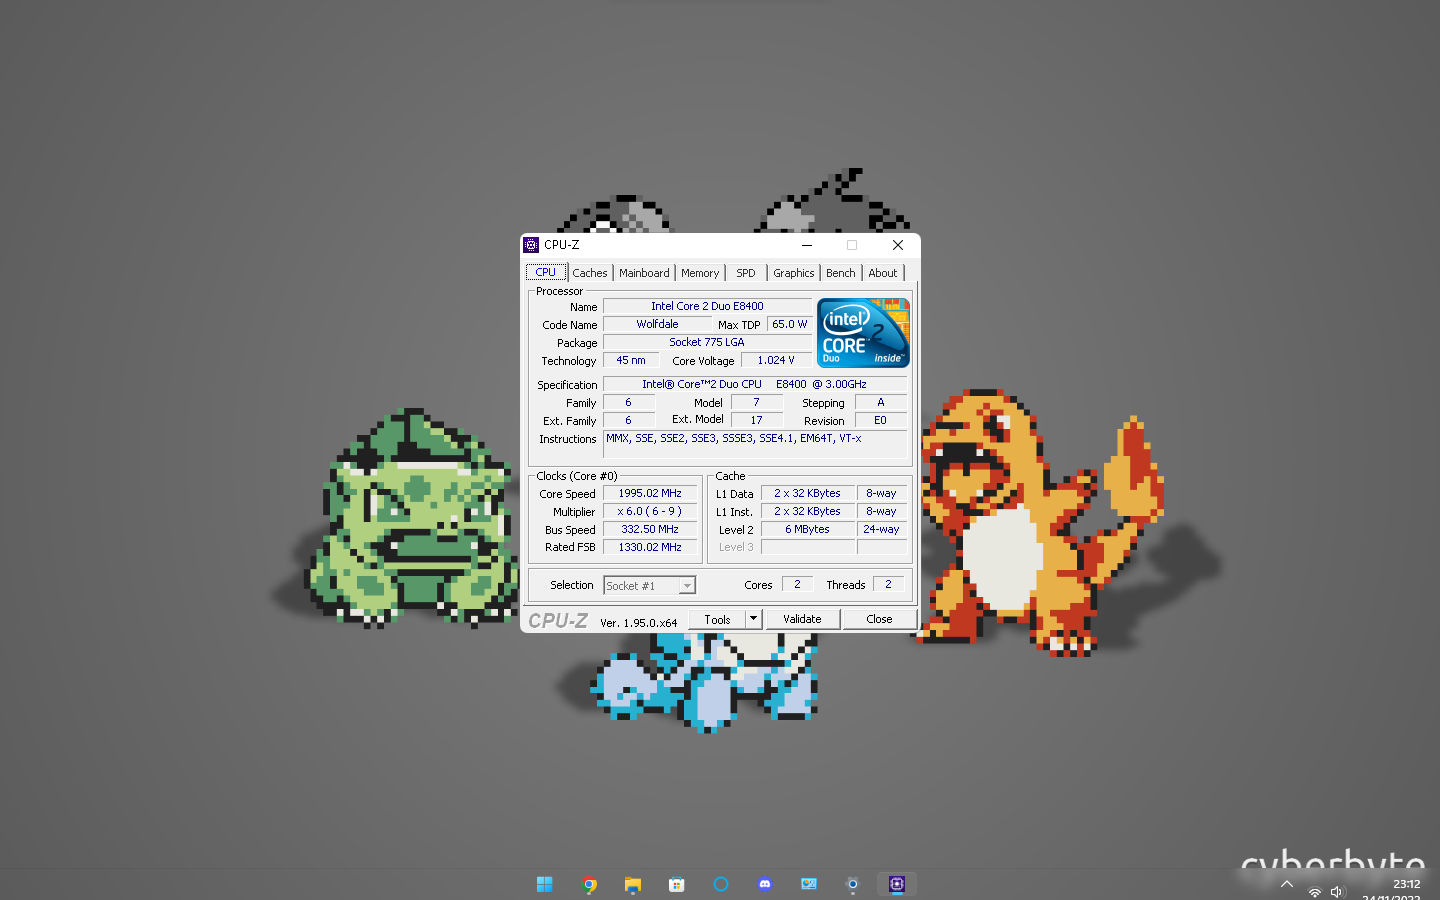Open Google Chrome from the taskbar
This screenshot has height=900, width=1440.
589,884
